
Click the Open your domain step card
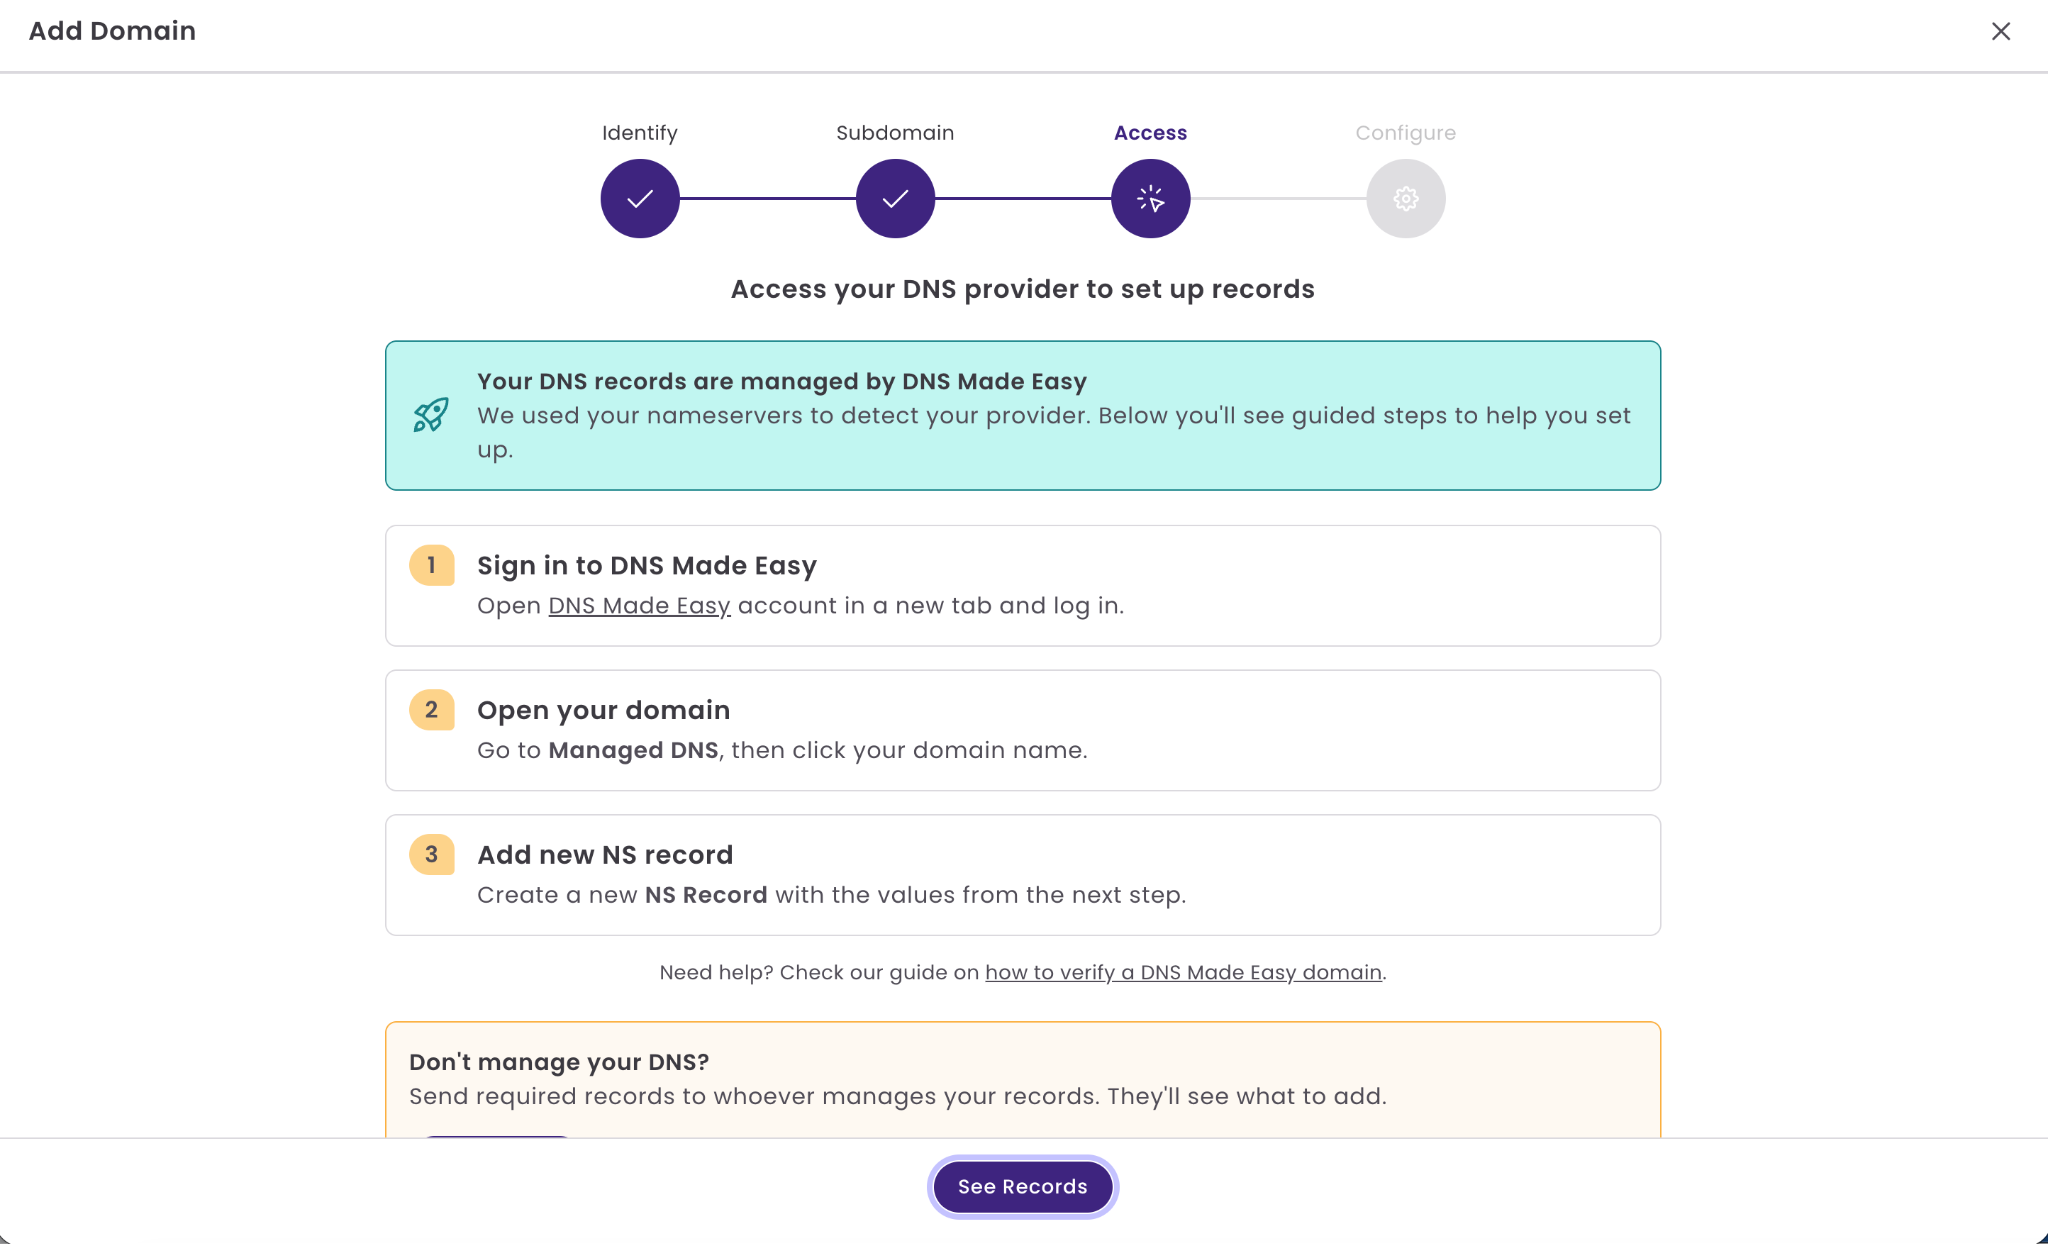(1023, 731)
